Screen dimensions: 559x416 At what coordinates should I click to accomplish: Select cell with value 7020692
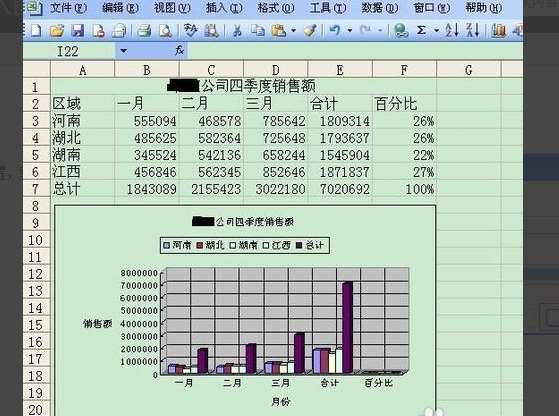coord(340,189)
